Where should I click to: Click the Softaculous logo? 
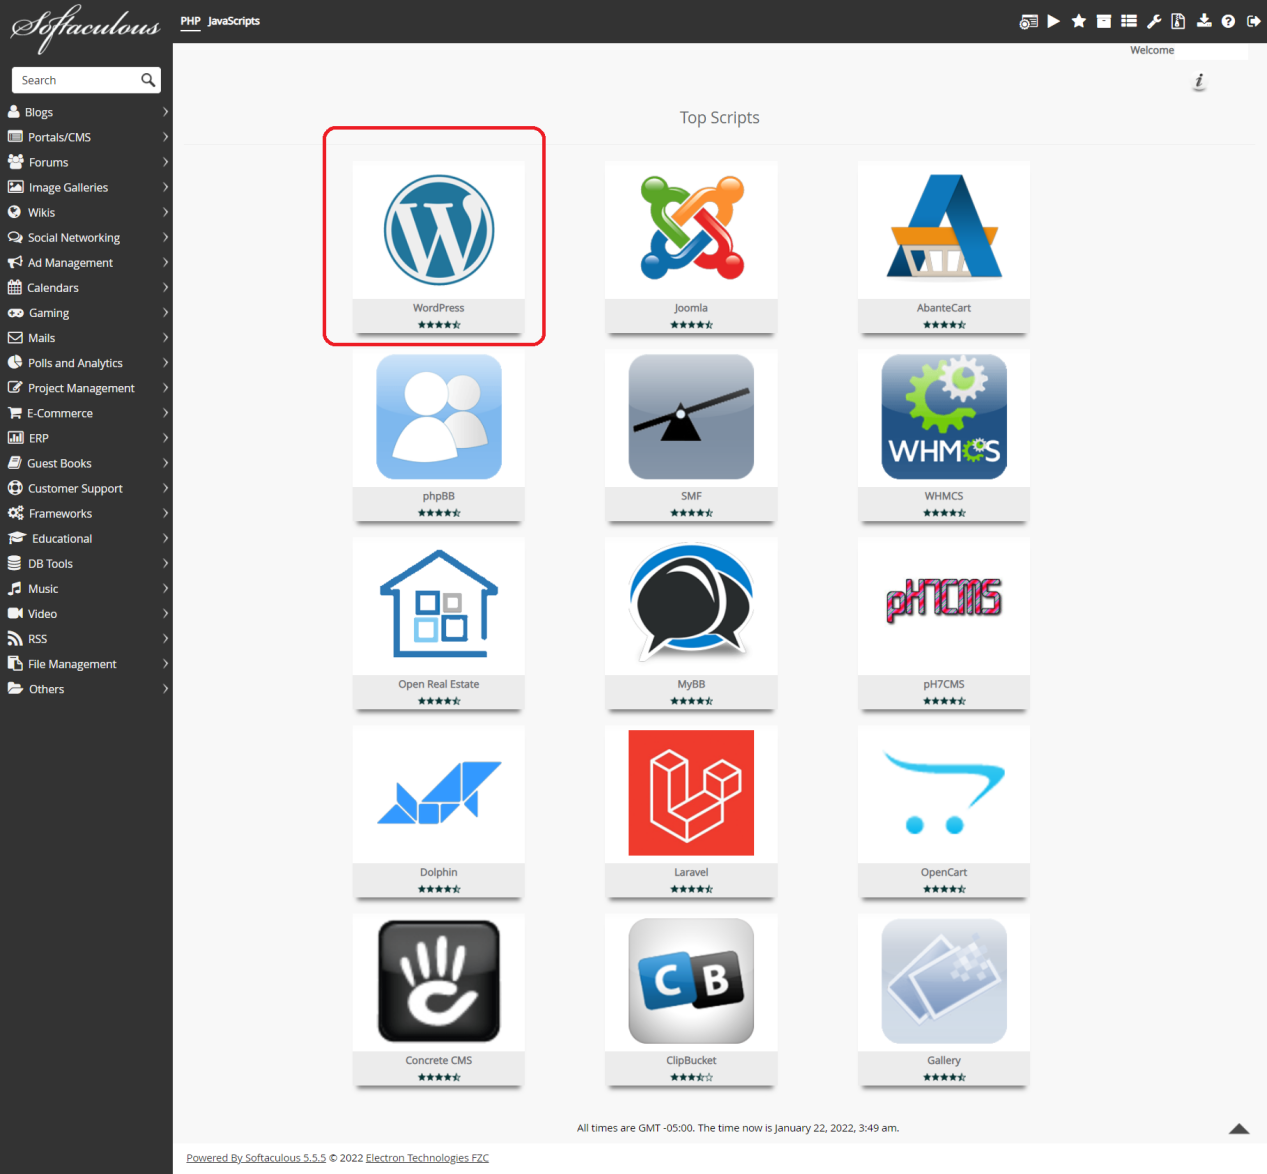click(86, 29)
